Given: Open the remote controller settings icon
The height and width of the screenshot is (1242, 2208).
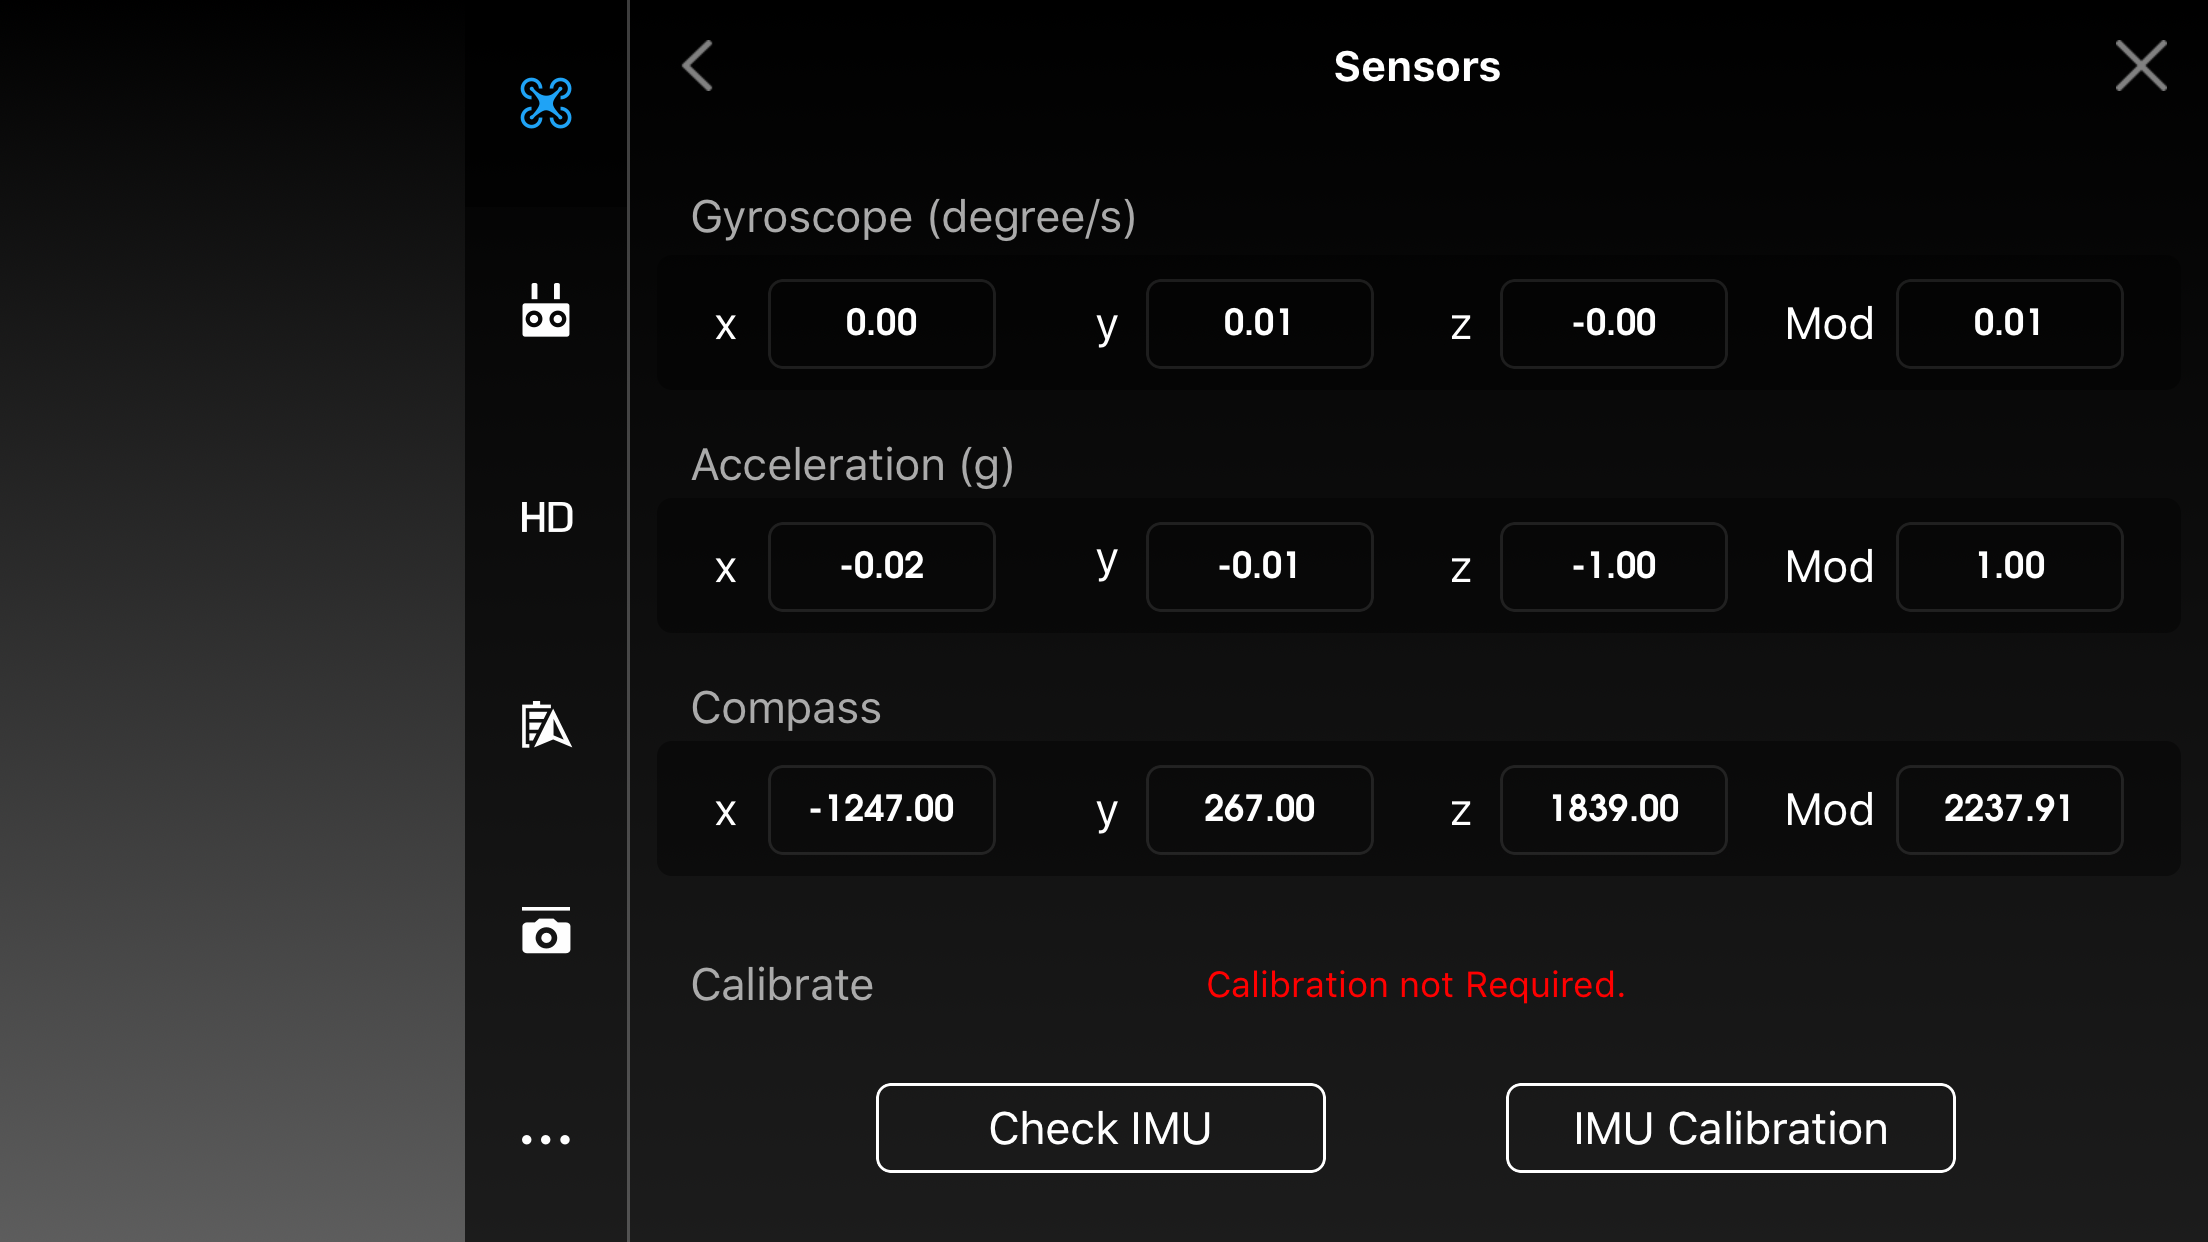Looking at the screenshot, I should pyautogui.click(x=546, y=311).
